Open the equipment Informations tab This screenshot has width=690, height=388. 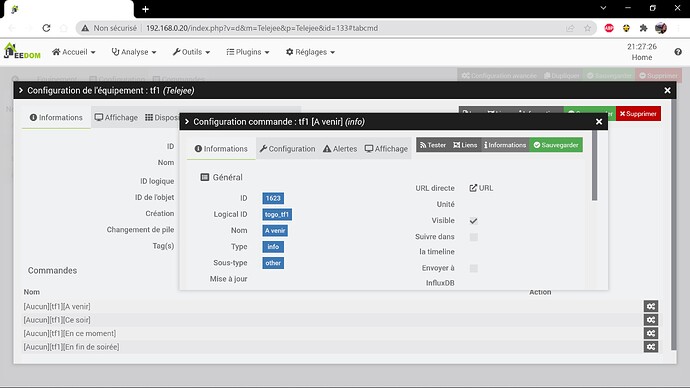[x=56, y=117]
